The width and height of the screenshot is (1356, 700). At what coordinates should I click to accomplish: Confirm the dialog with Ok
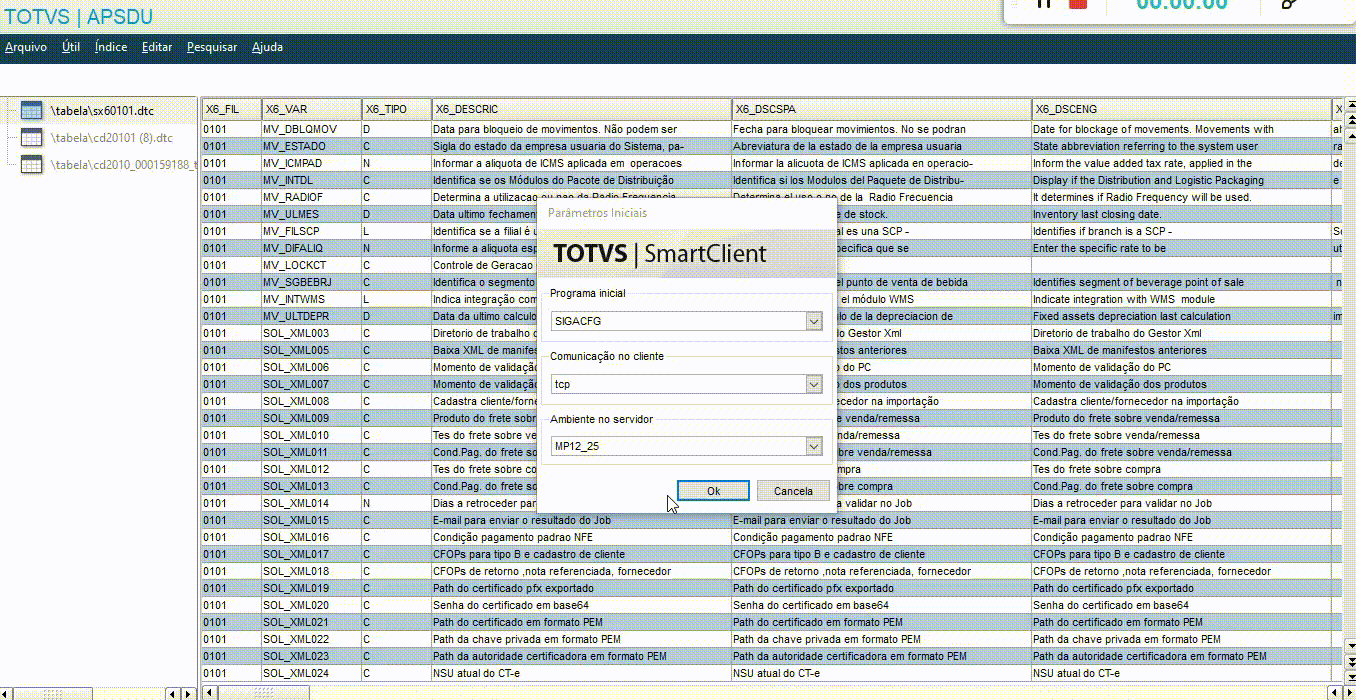[x=713, y=491]
